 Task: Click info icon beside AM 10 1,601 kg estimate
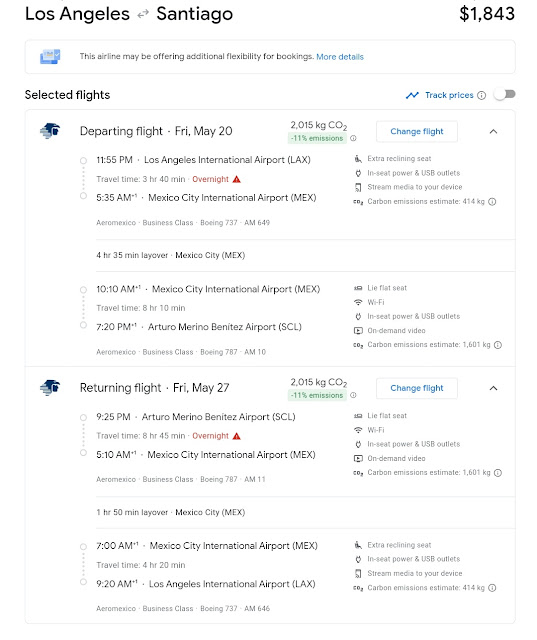(x=498, y=345)
